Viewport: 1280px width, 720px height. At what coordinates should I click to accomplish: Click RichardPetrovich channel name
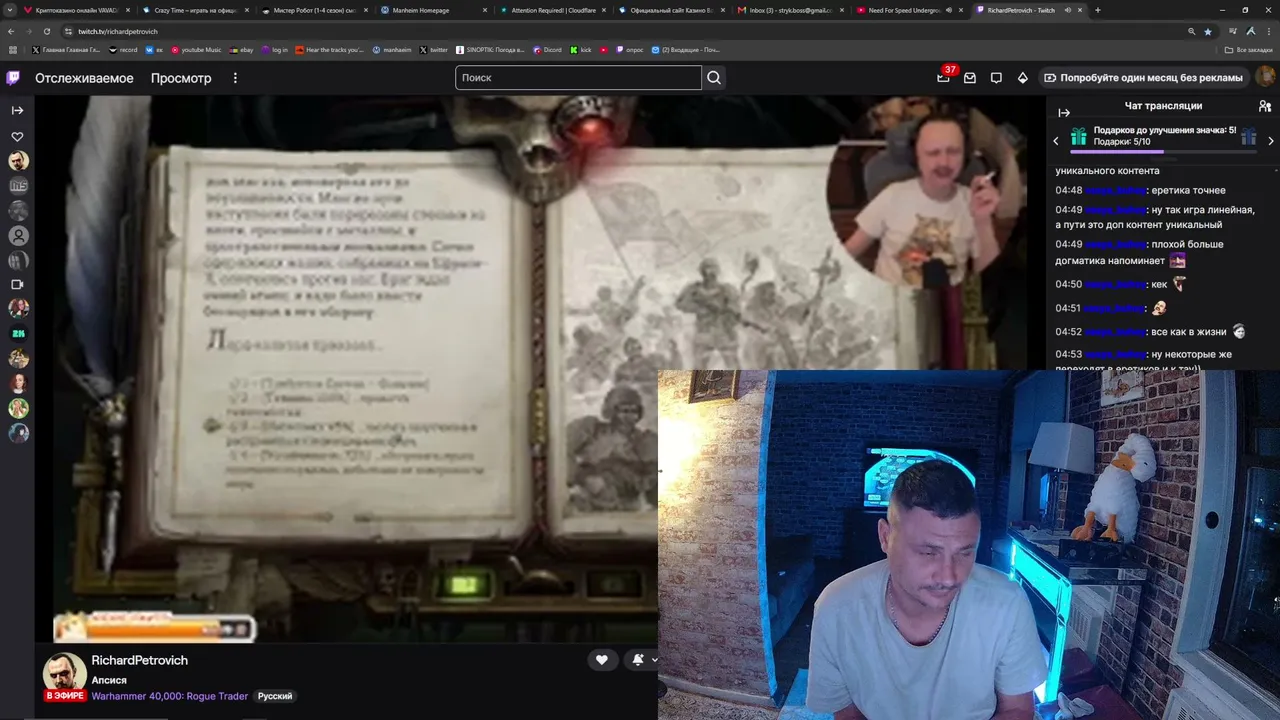point(139,660)
